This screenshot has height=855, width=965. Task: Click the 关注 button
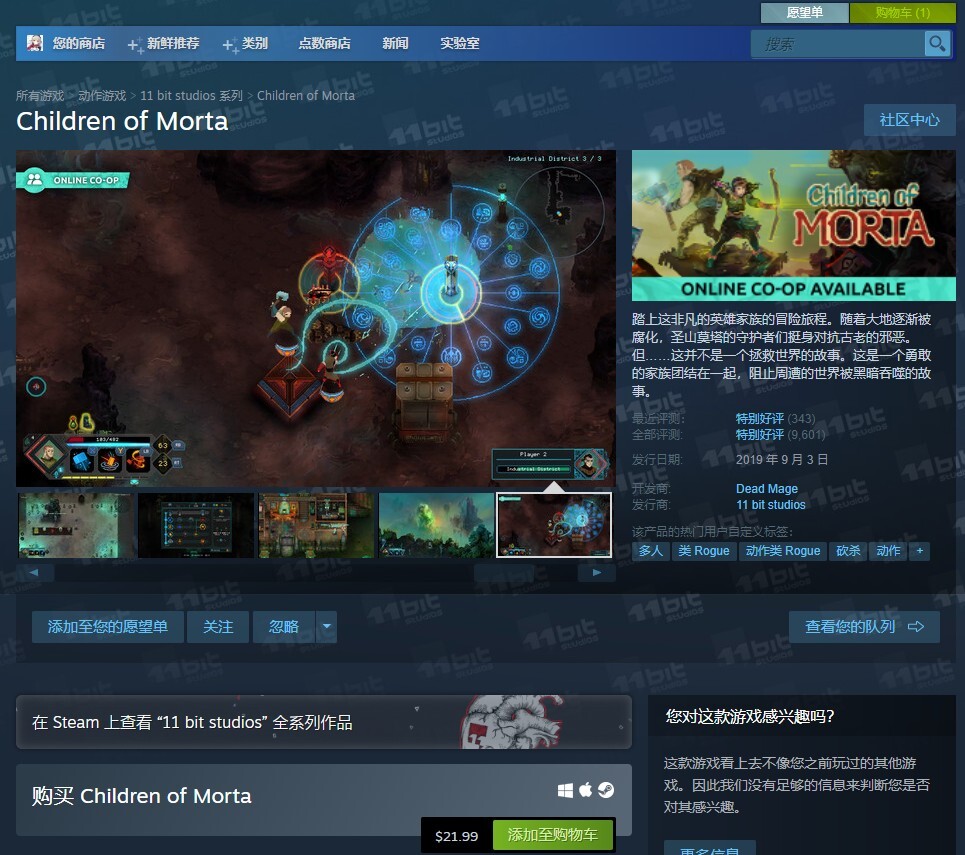point(218,627)
